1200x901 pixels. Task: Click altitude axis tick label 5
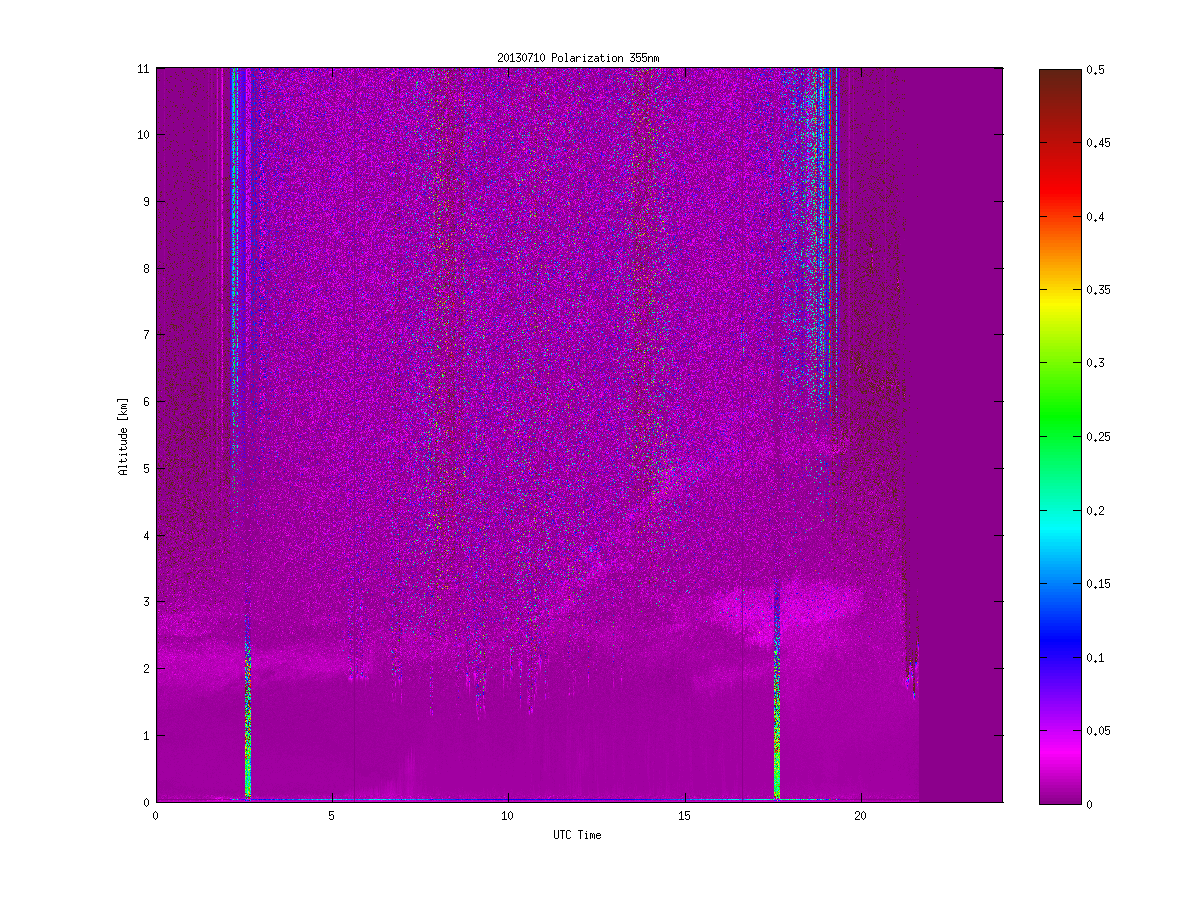147,468
